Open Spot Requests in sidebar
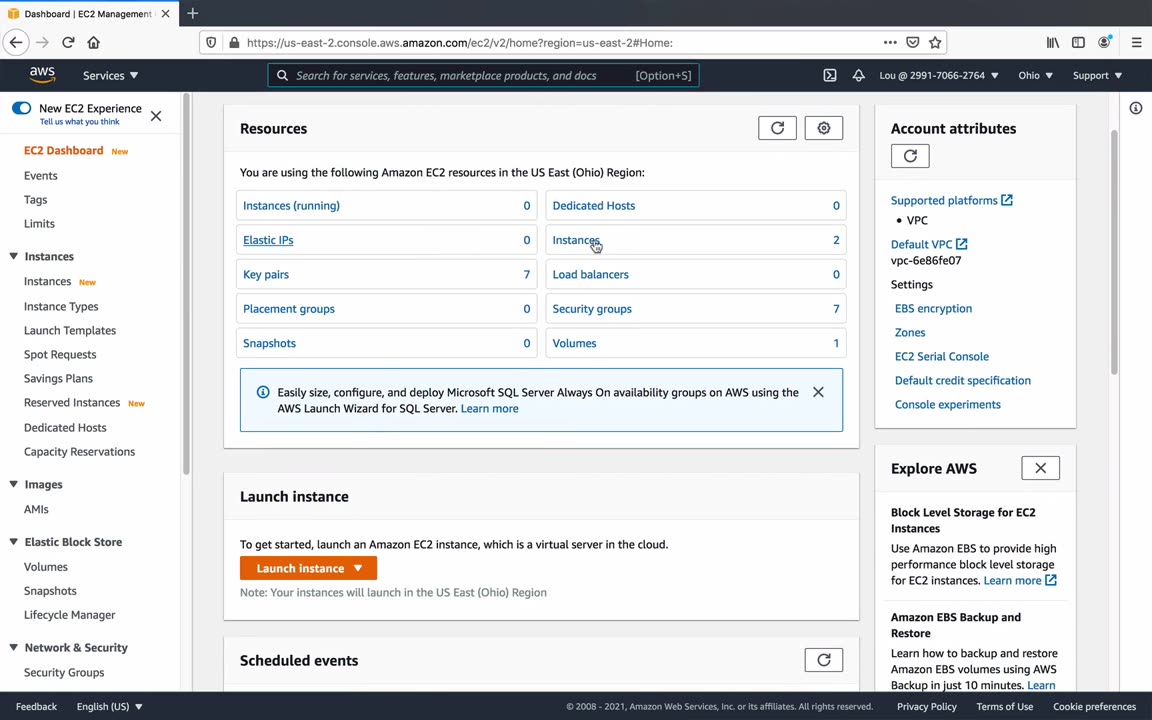 click(60, 354)
